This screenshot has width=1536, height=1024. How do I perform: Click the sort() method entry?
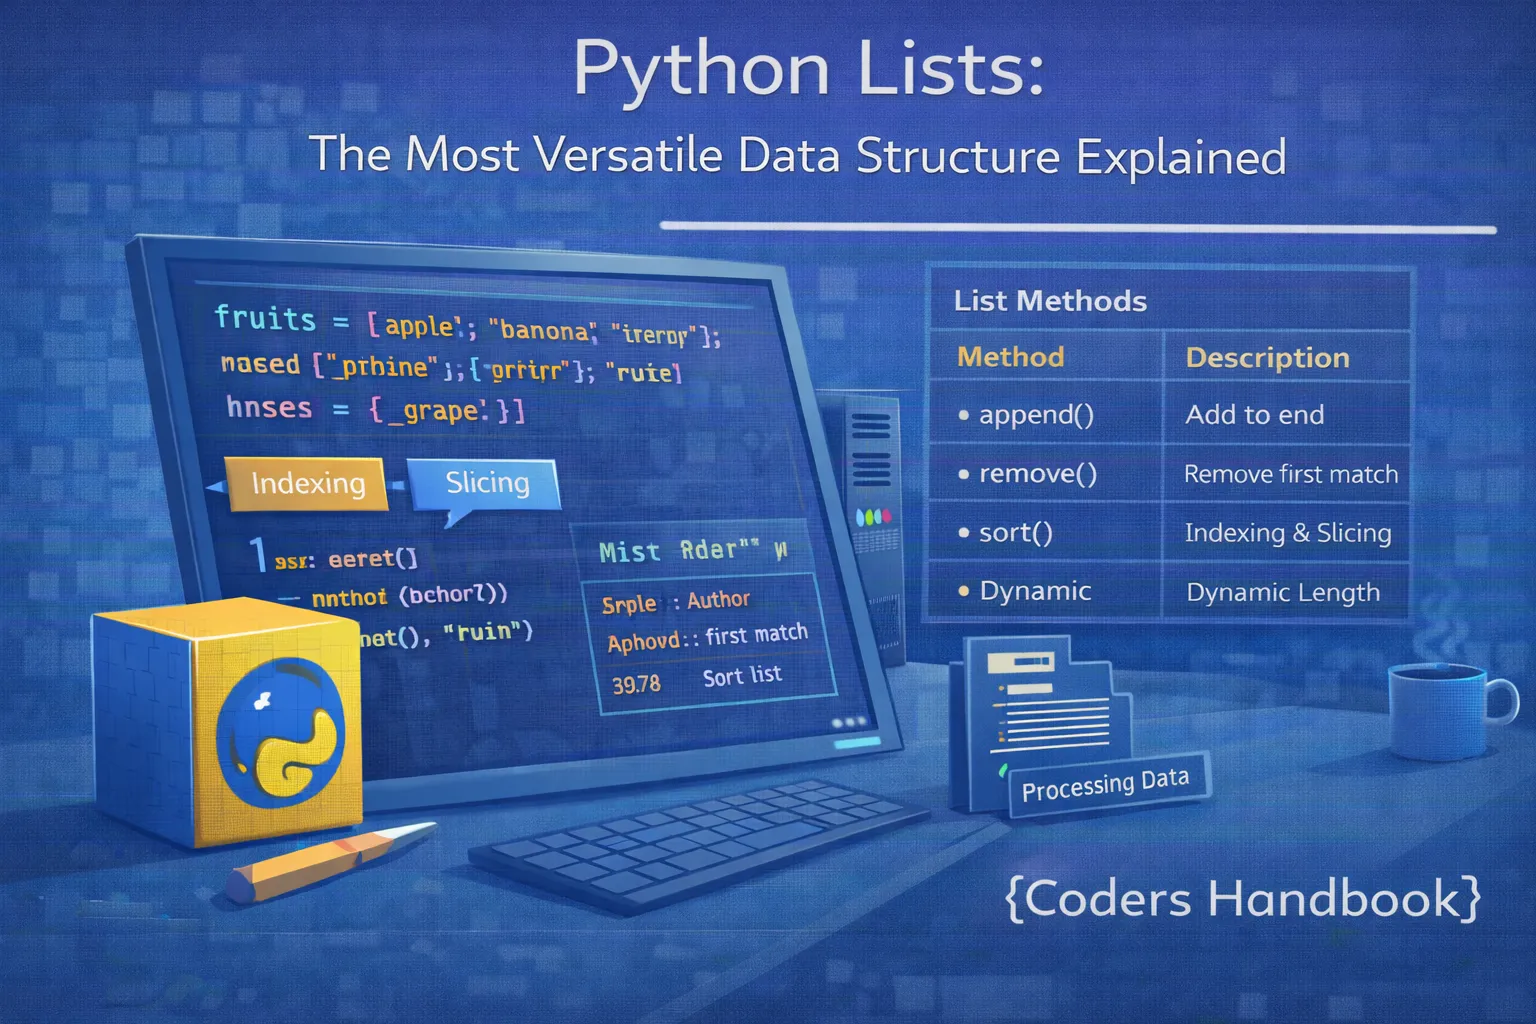click(x=1015, y=532)
